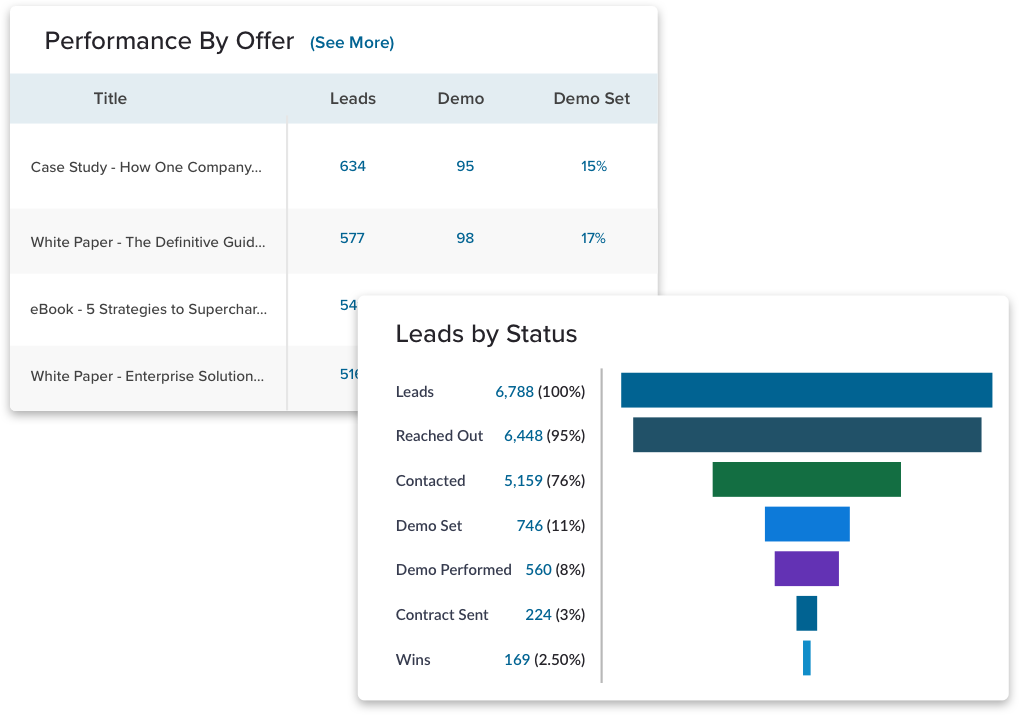This screenshot has height=716, width=1020.
Task: Sort the table by the Title column
Action: (x=110, y=98)
